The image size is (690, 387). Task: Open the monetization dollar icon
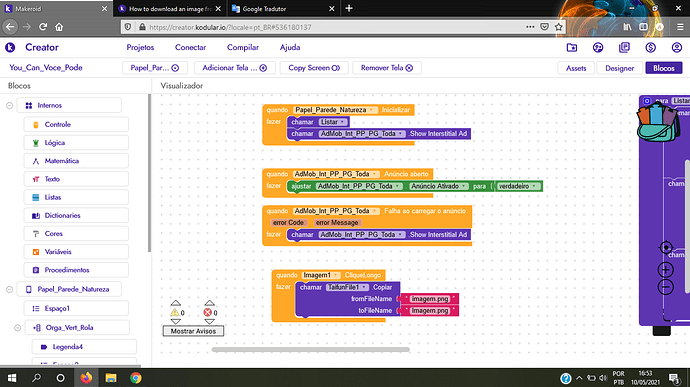tap(650, 48)
